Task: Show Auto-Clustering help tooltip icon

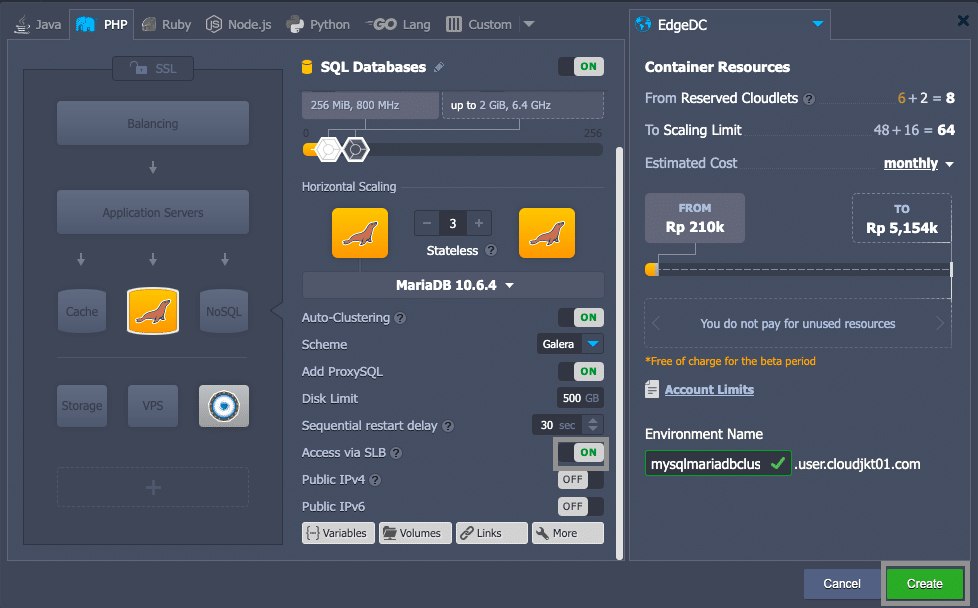Action: [x=400, y=318]
